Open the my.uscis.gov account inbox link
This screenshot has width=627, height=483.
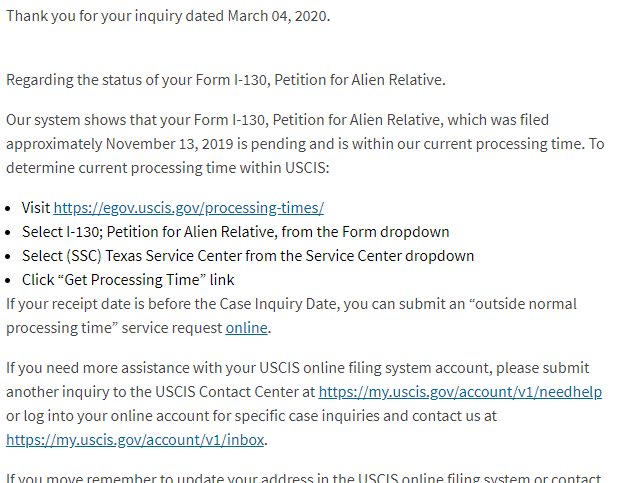(135, 440)
